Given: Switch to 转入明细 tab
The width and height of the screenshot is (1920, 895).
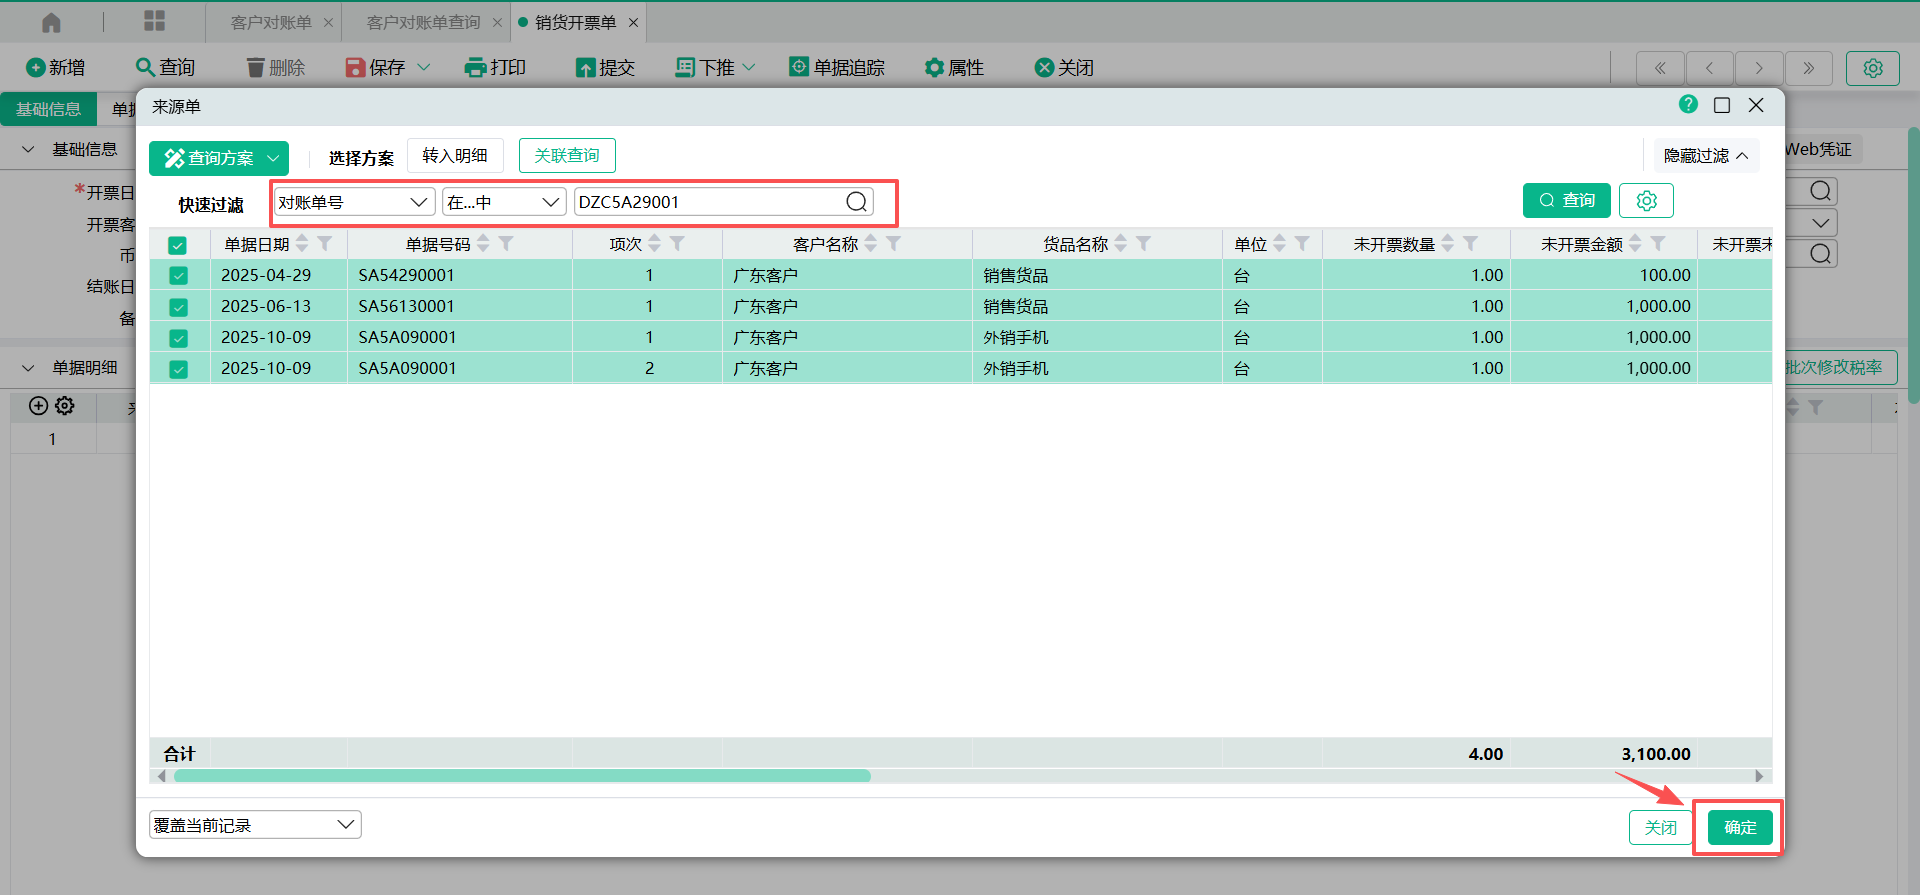Looking at the screenshot, I should 455,156.
